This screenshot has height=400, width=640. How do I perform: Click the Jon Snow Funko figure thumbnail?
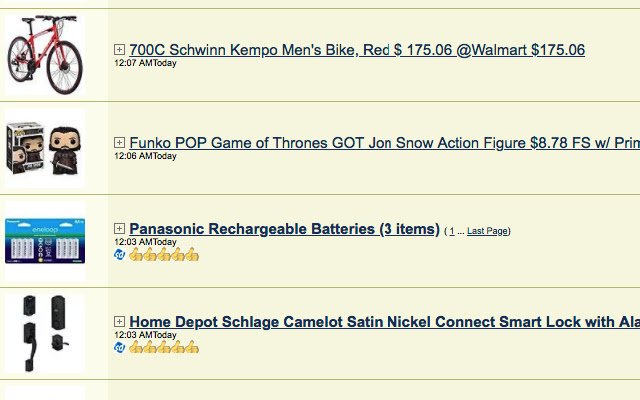point(45,148)
